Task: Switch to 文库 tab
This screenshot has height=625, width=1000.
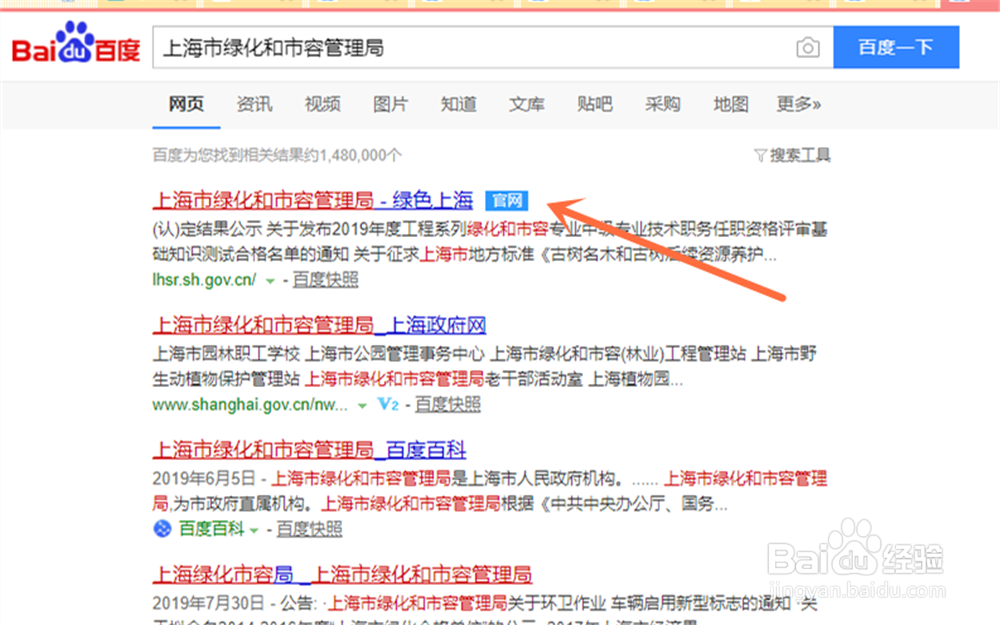Action: [527, 104]
